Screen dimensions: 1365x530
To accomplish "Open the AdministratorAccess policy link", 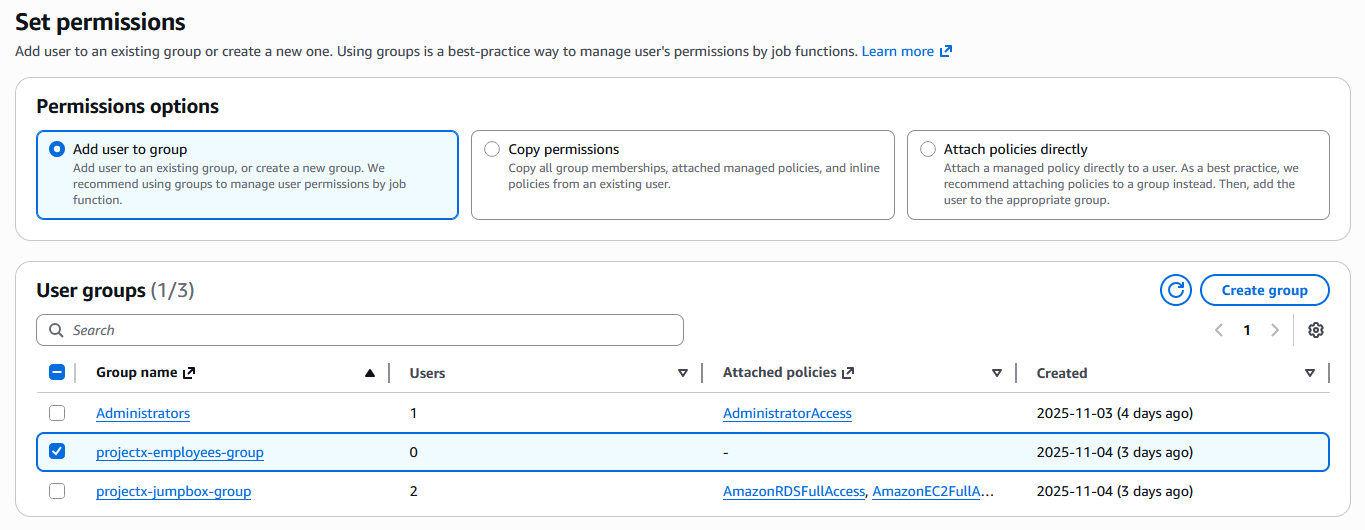I will pos(787,413).
